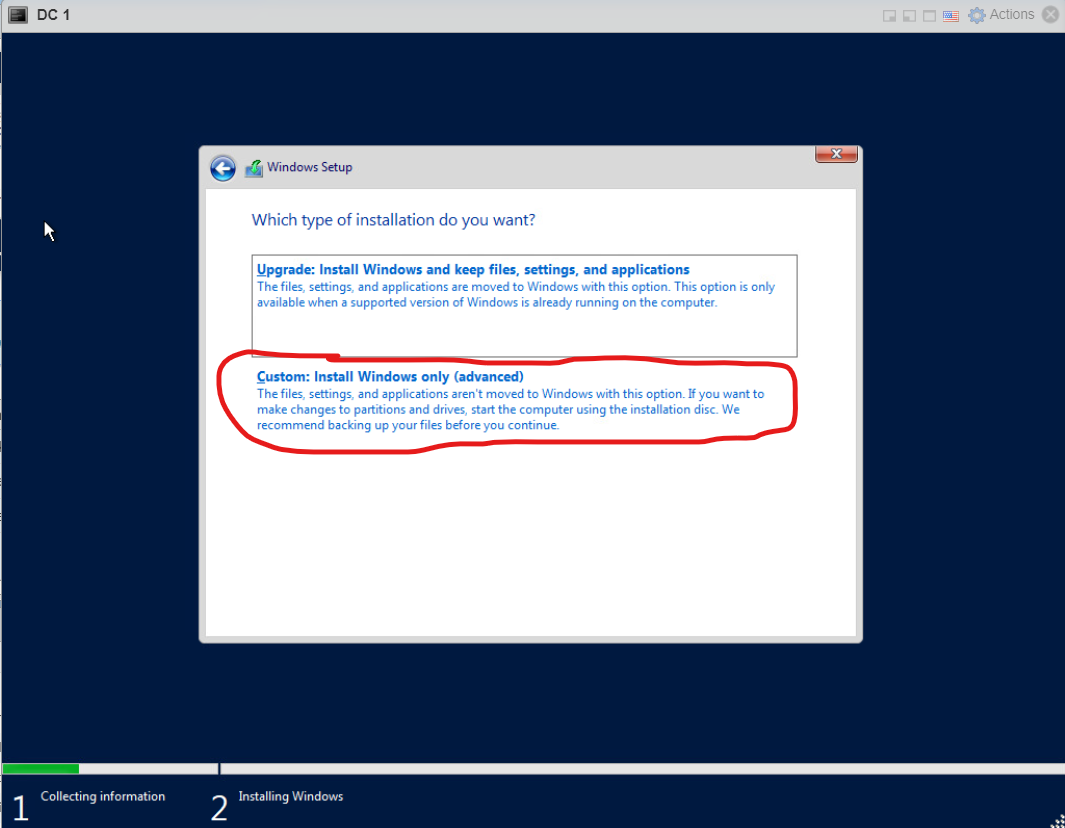Click the Custom option's description paragraph
Image resolution: width=1065 pixels, height=828 pixels.
point(510,410)
